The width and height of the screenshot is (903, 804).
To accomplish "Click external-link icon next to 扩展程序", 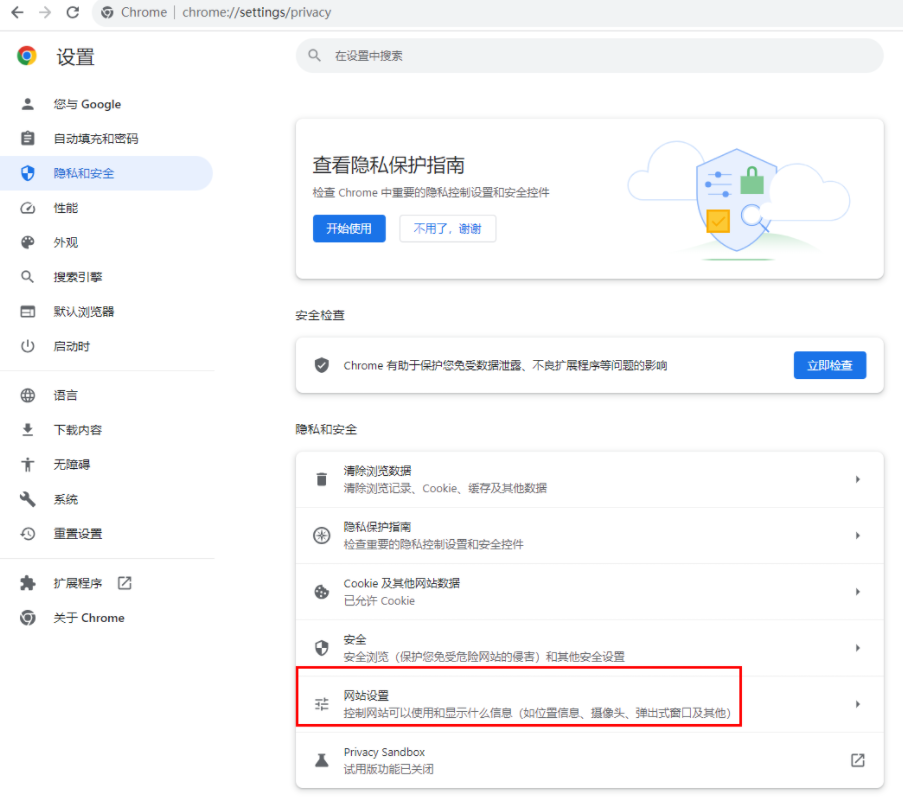I will [x=124, y=583].
